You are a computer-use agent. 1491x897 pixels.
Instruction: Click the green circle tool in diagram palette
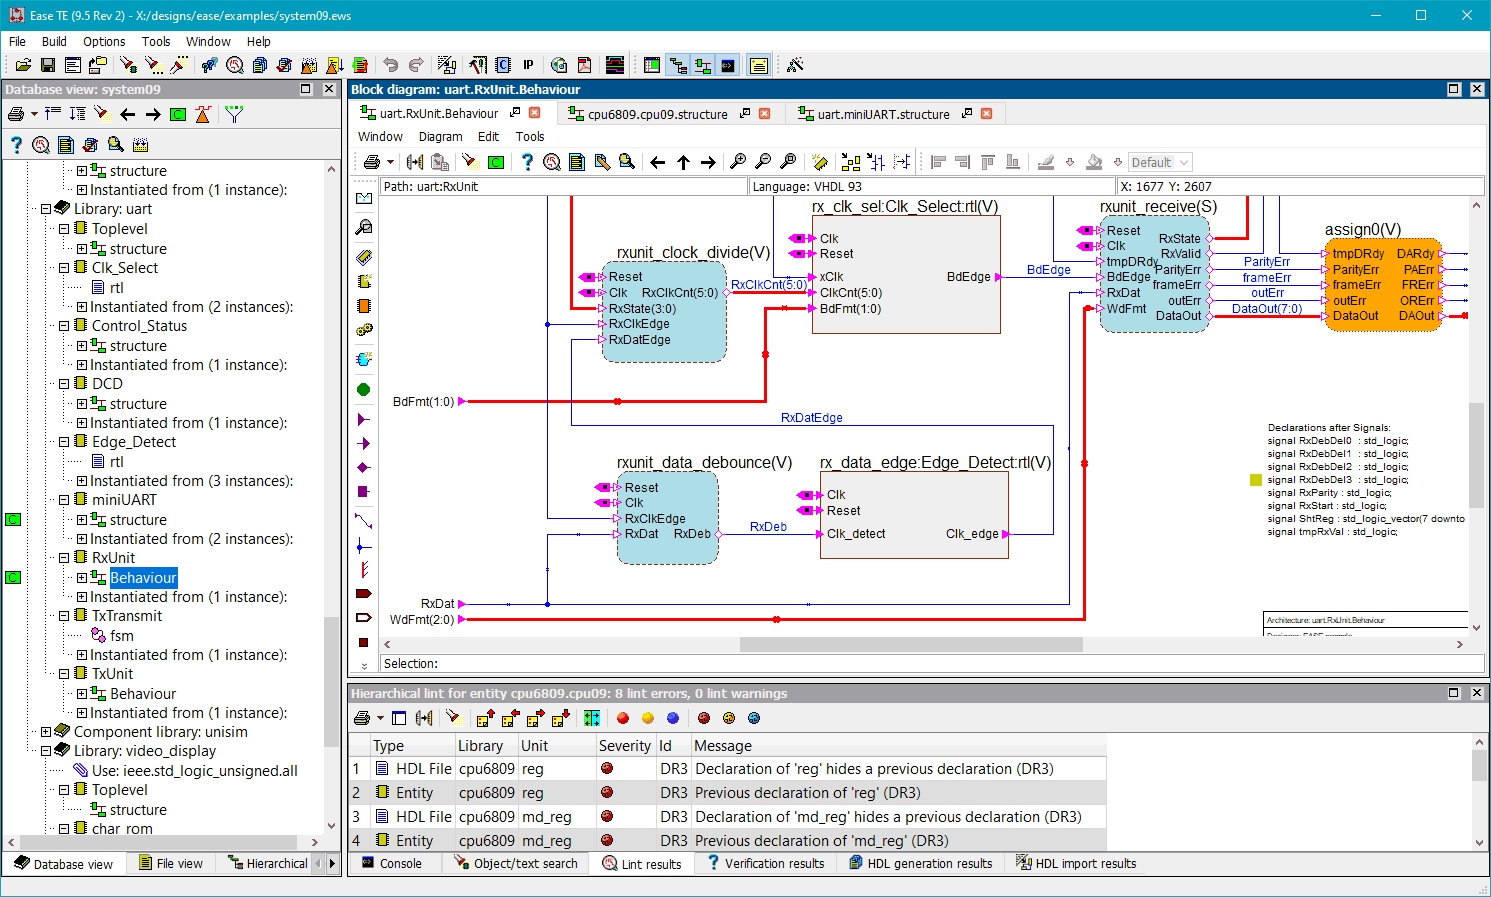click(364, 390)
